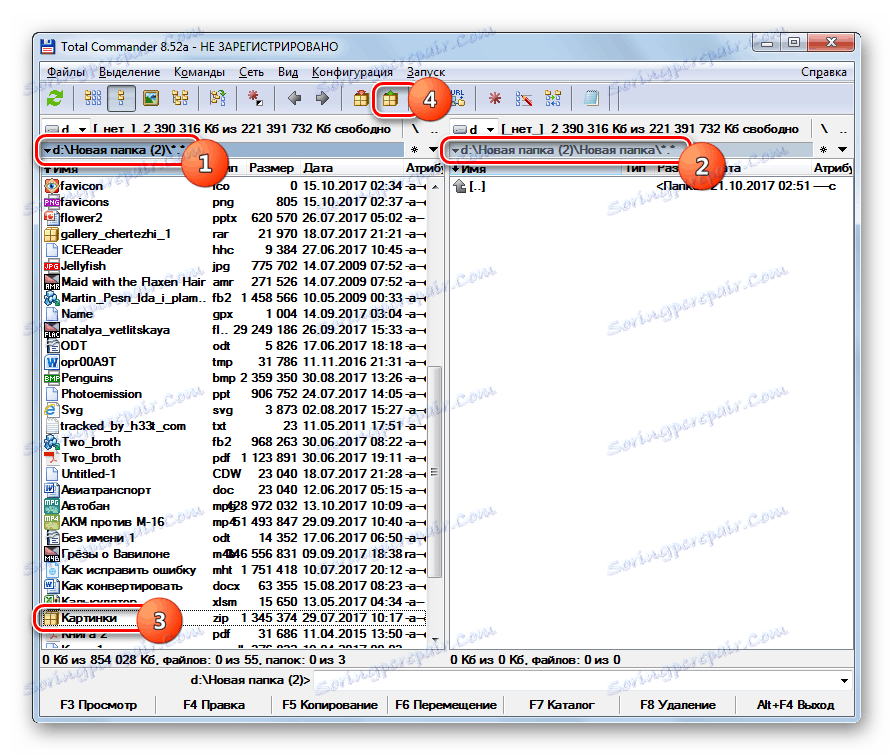This screenshot has width=894, height=756.
Task: Show the directory tree view
Action: tap(180, 99)
